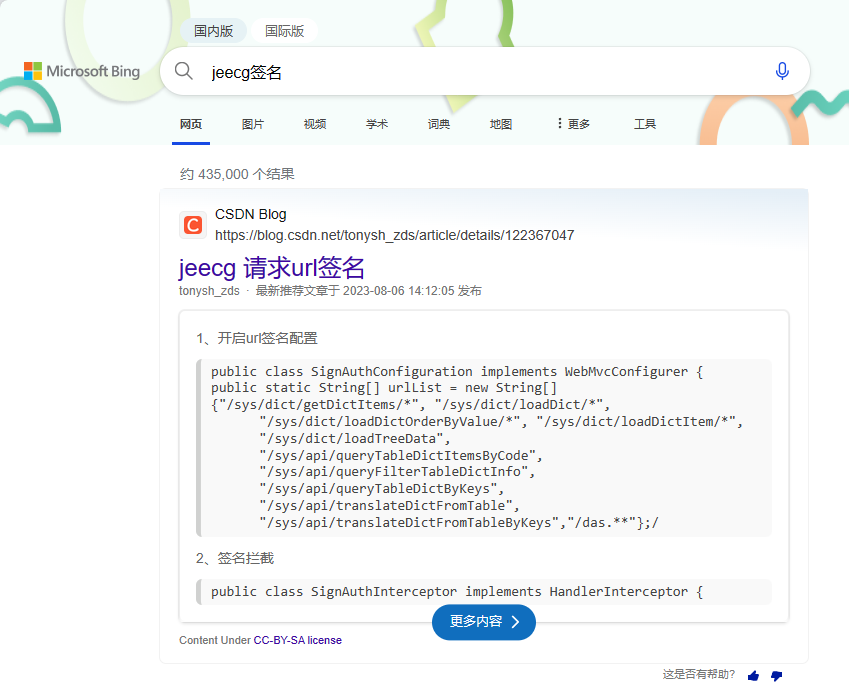Open the 学术 tab
The image size is (849, 695).
coord(377,124)
